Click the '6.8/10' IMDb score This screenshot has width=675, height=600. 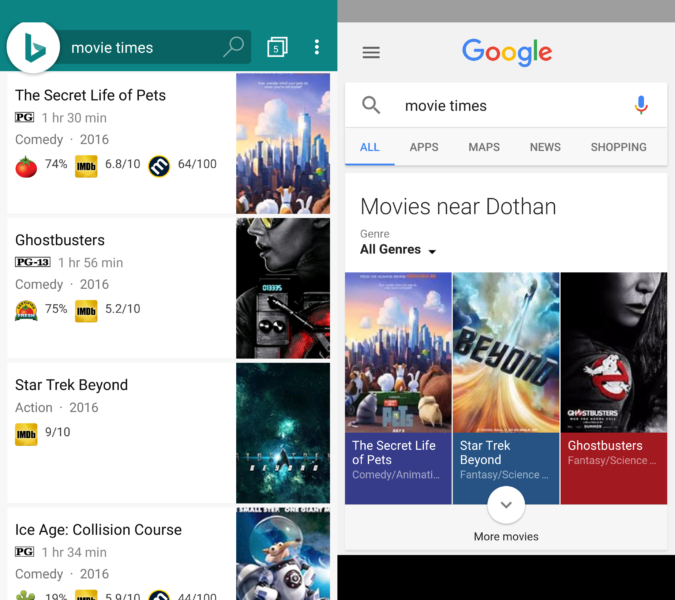(123, 164)
